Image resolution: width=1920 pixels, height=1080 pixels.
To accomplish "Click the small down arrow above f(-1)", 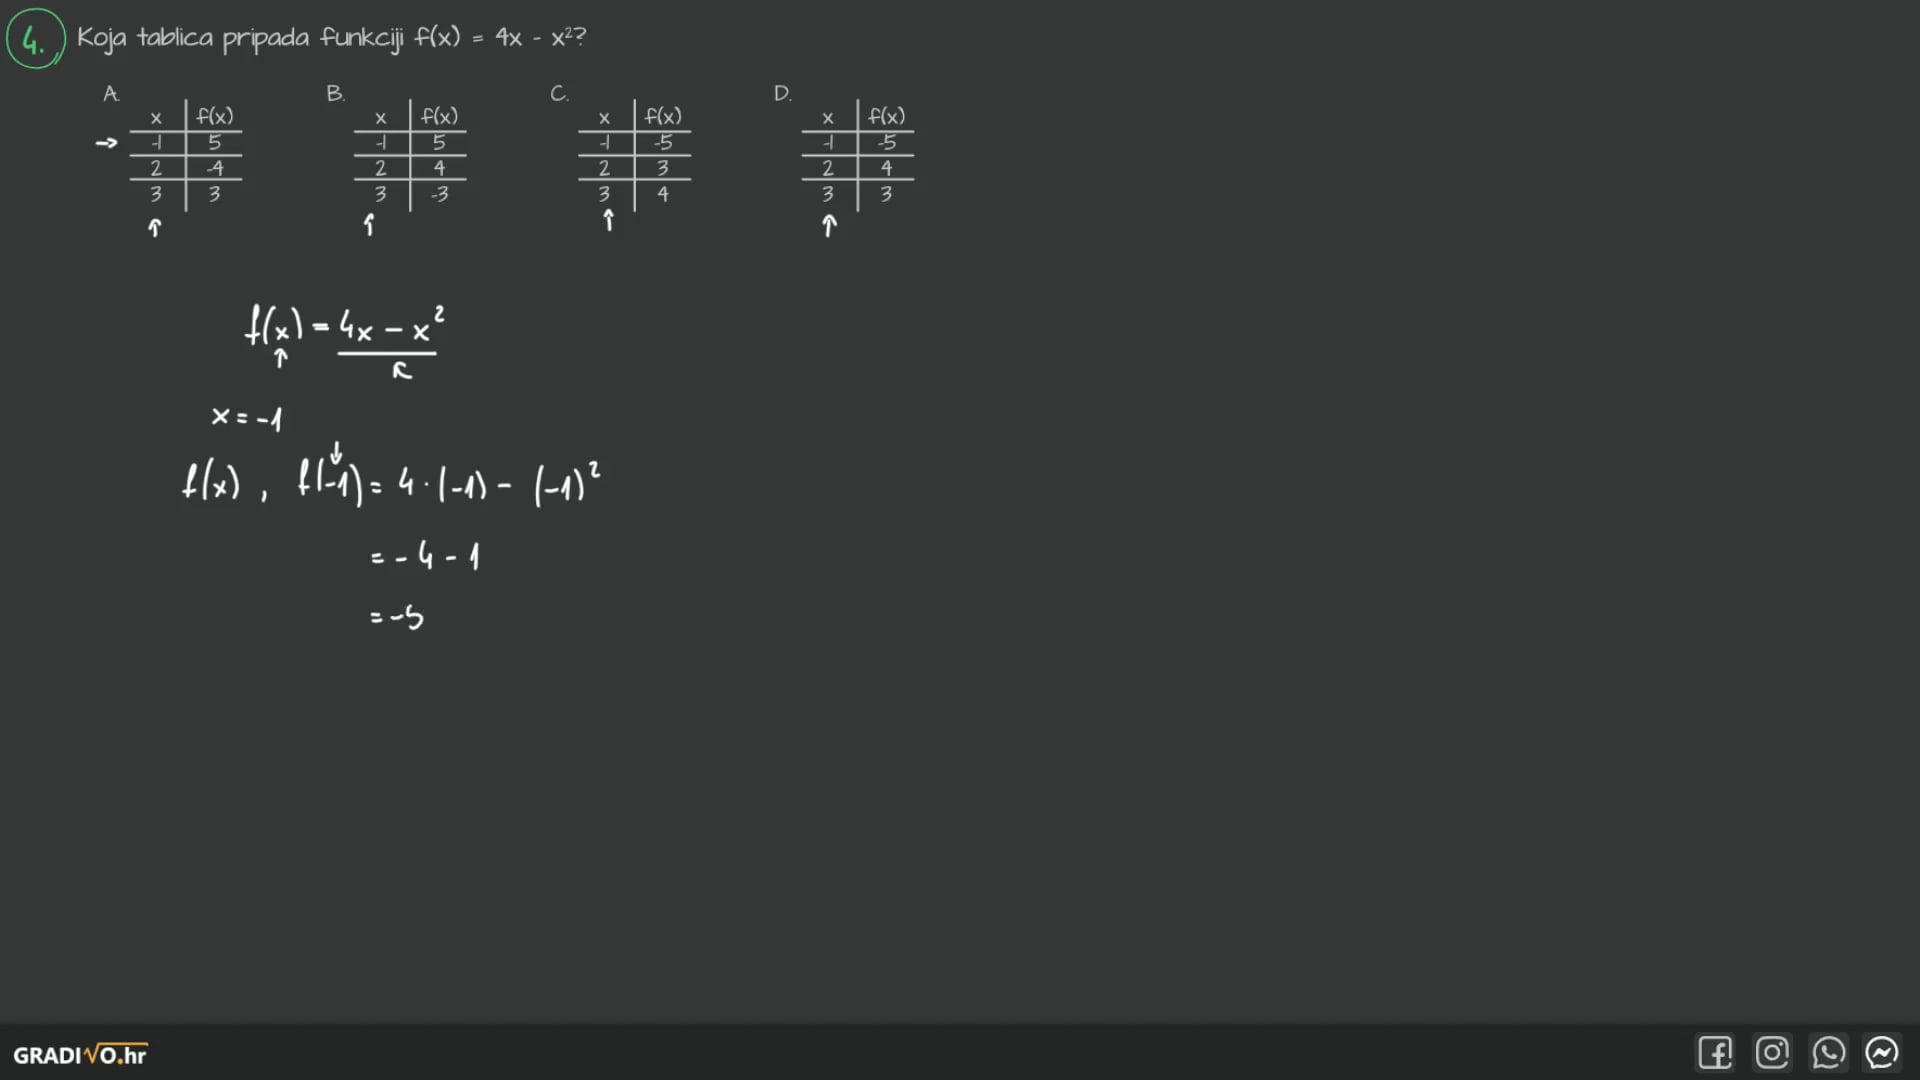I will [336, 453].
